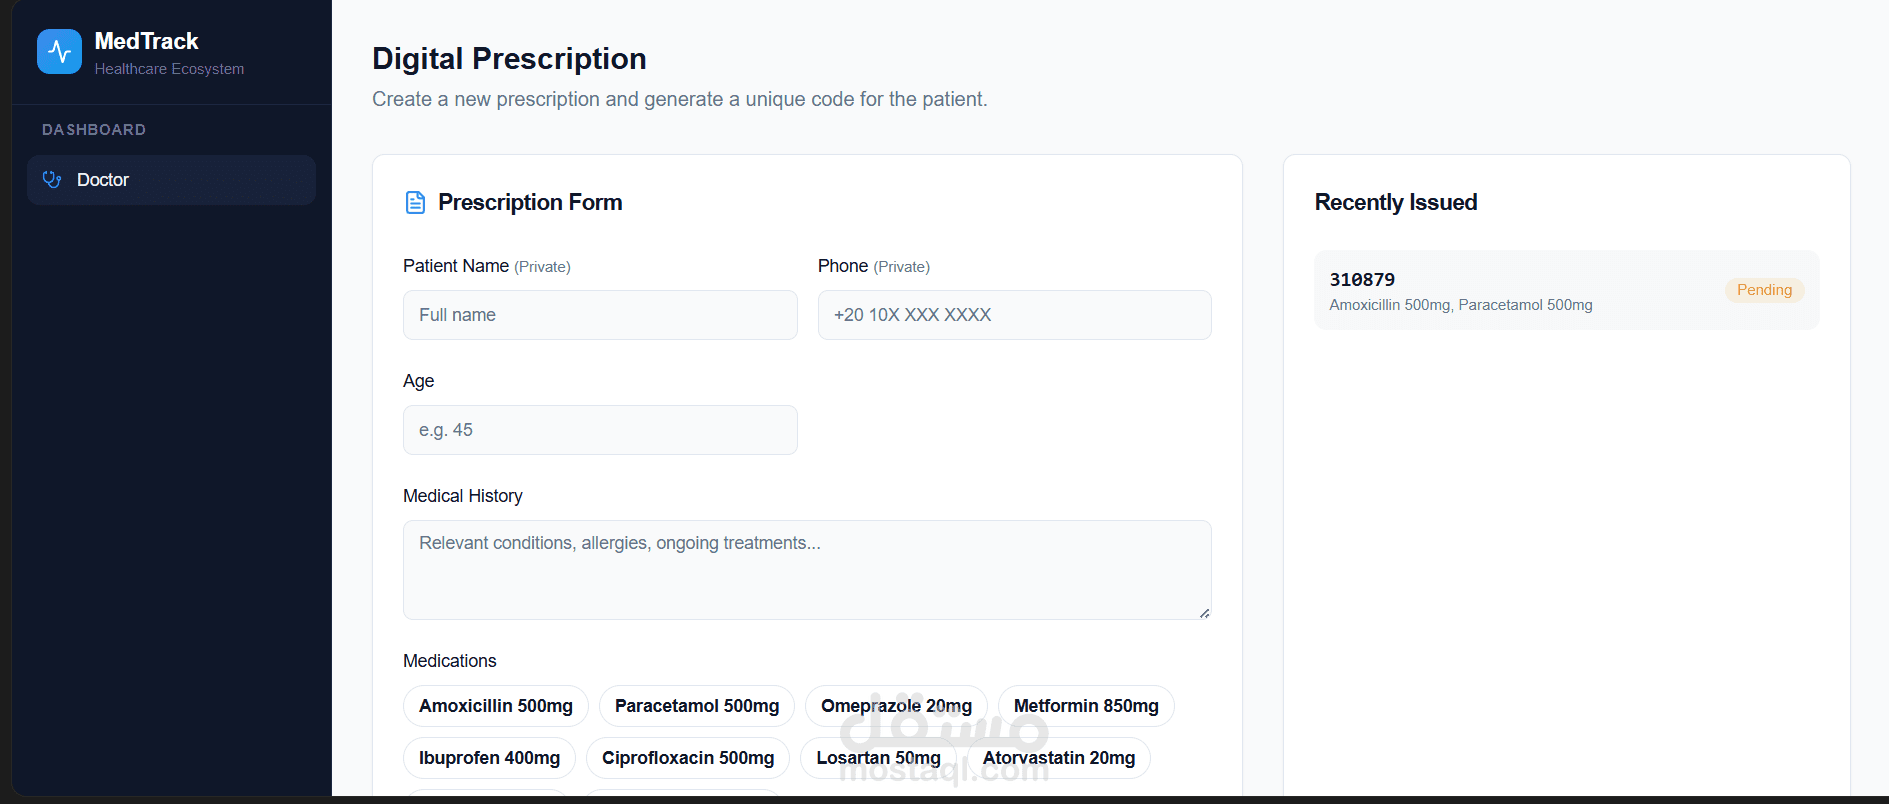The width and height of the screenshot is (1889, 804).
Task: Toggle the Losartan 50mg medication chip
Action: click(x=877, y=758)
